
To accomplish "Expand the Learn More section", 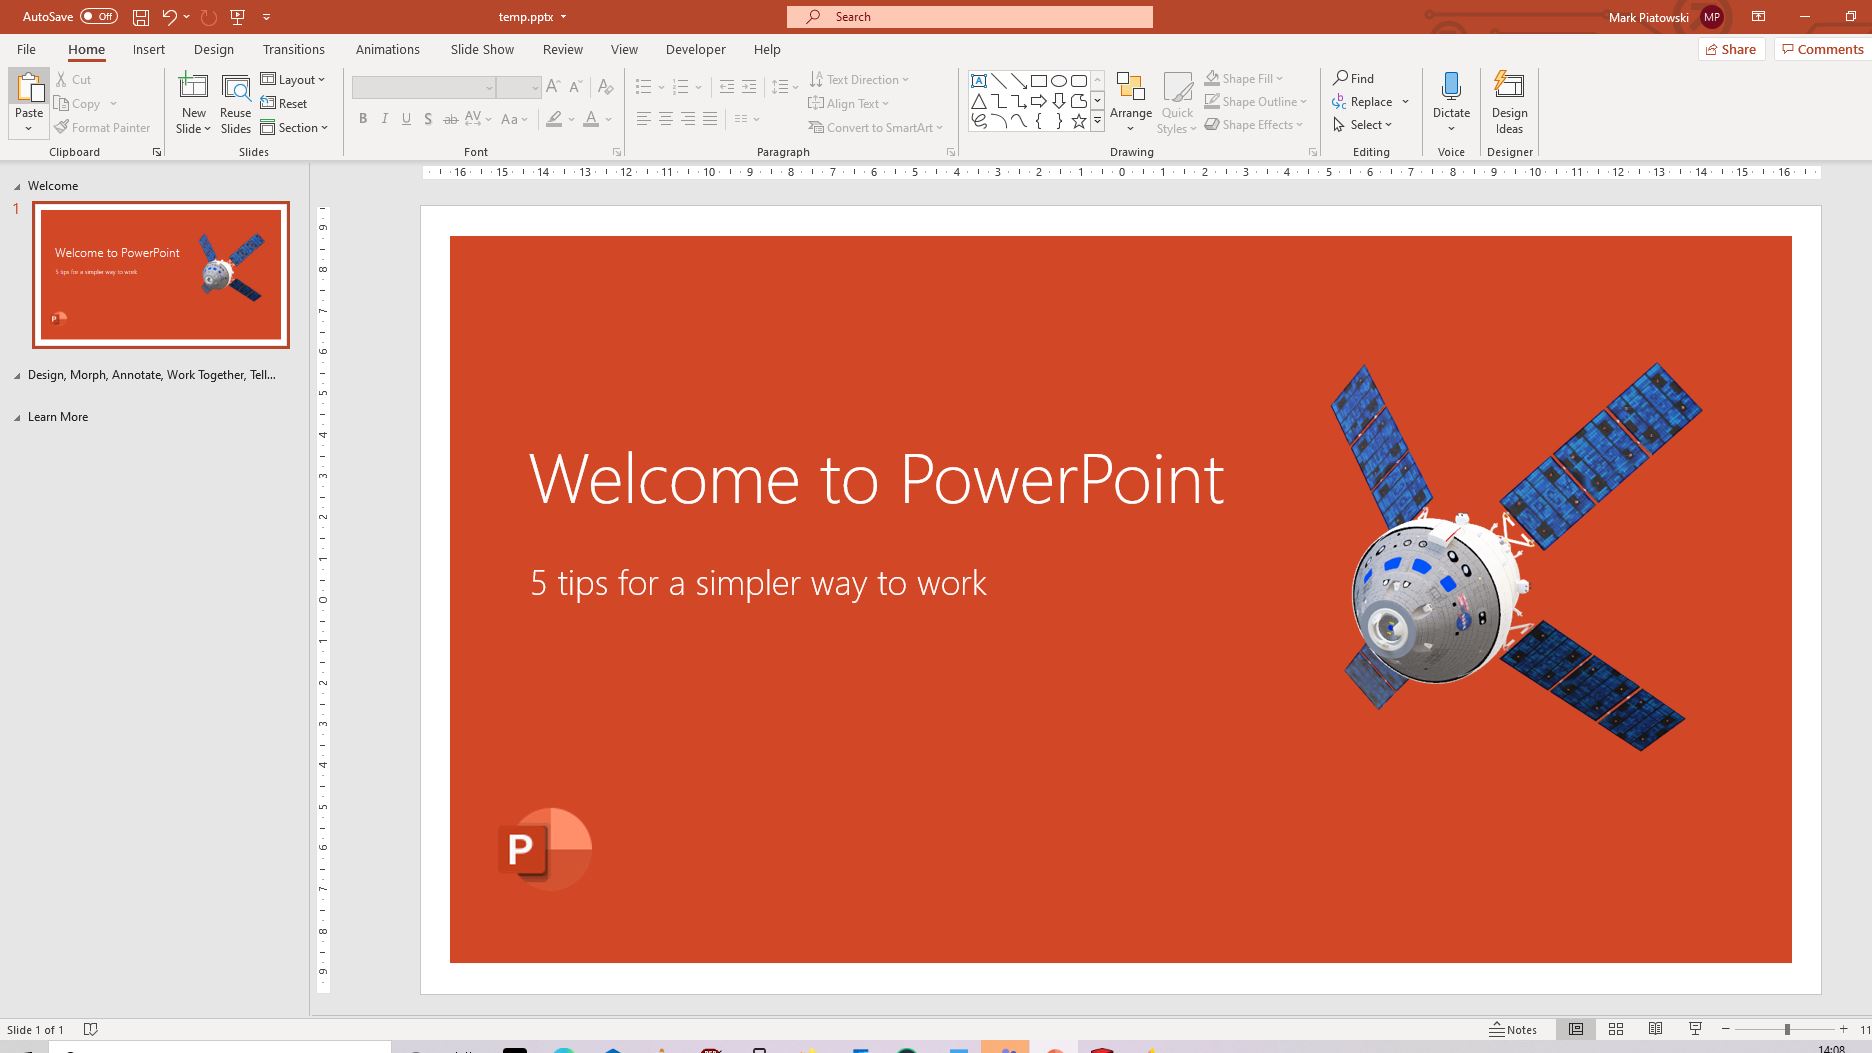I will [17, 418].
